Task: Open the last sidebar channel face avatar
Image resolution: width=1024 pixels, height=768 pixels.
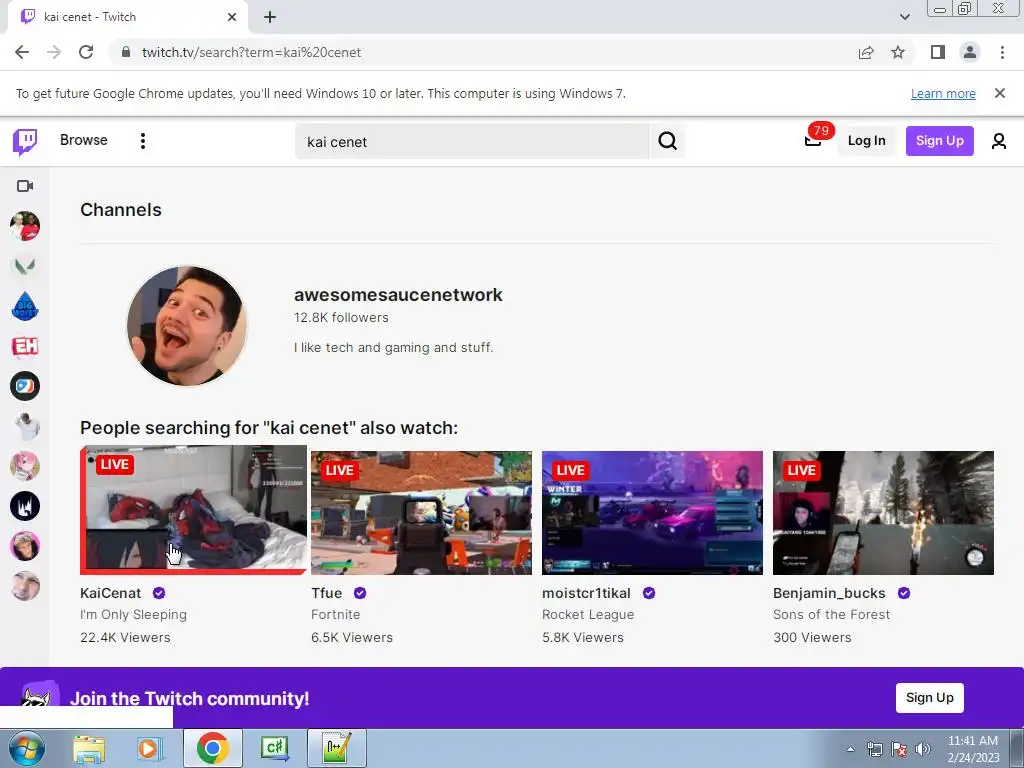Action: 25,586
